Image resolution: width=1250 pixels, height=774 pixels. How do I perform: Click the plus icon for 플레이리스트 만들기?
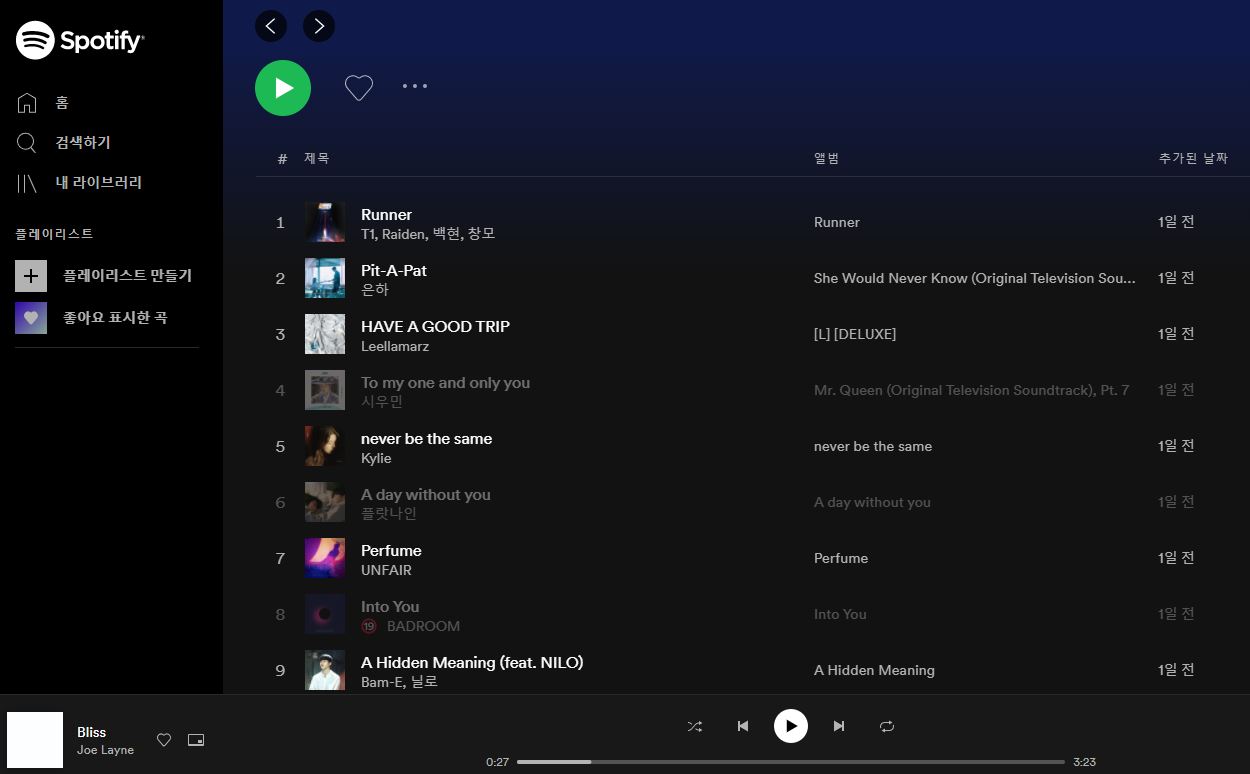(31, 275)
